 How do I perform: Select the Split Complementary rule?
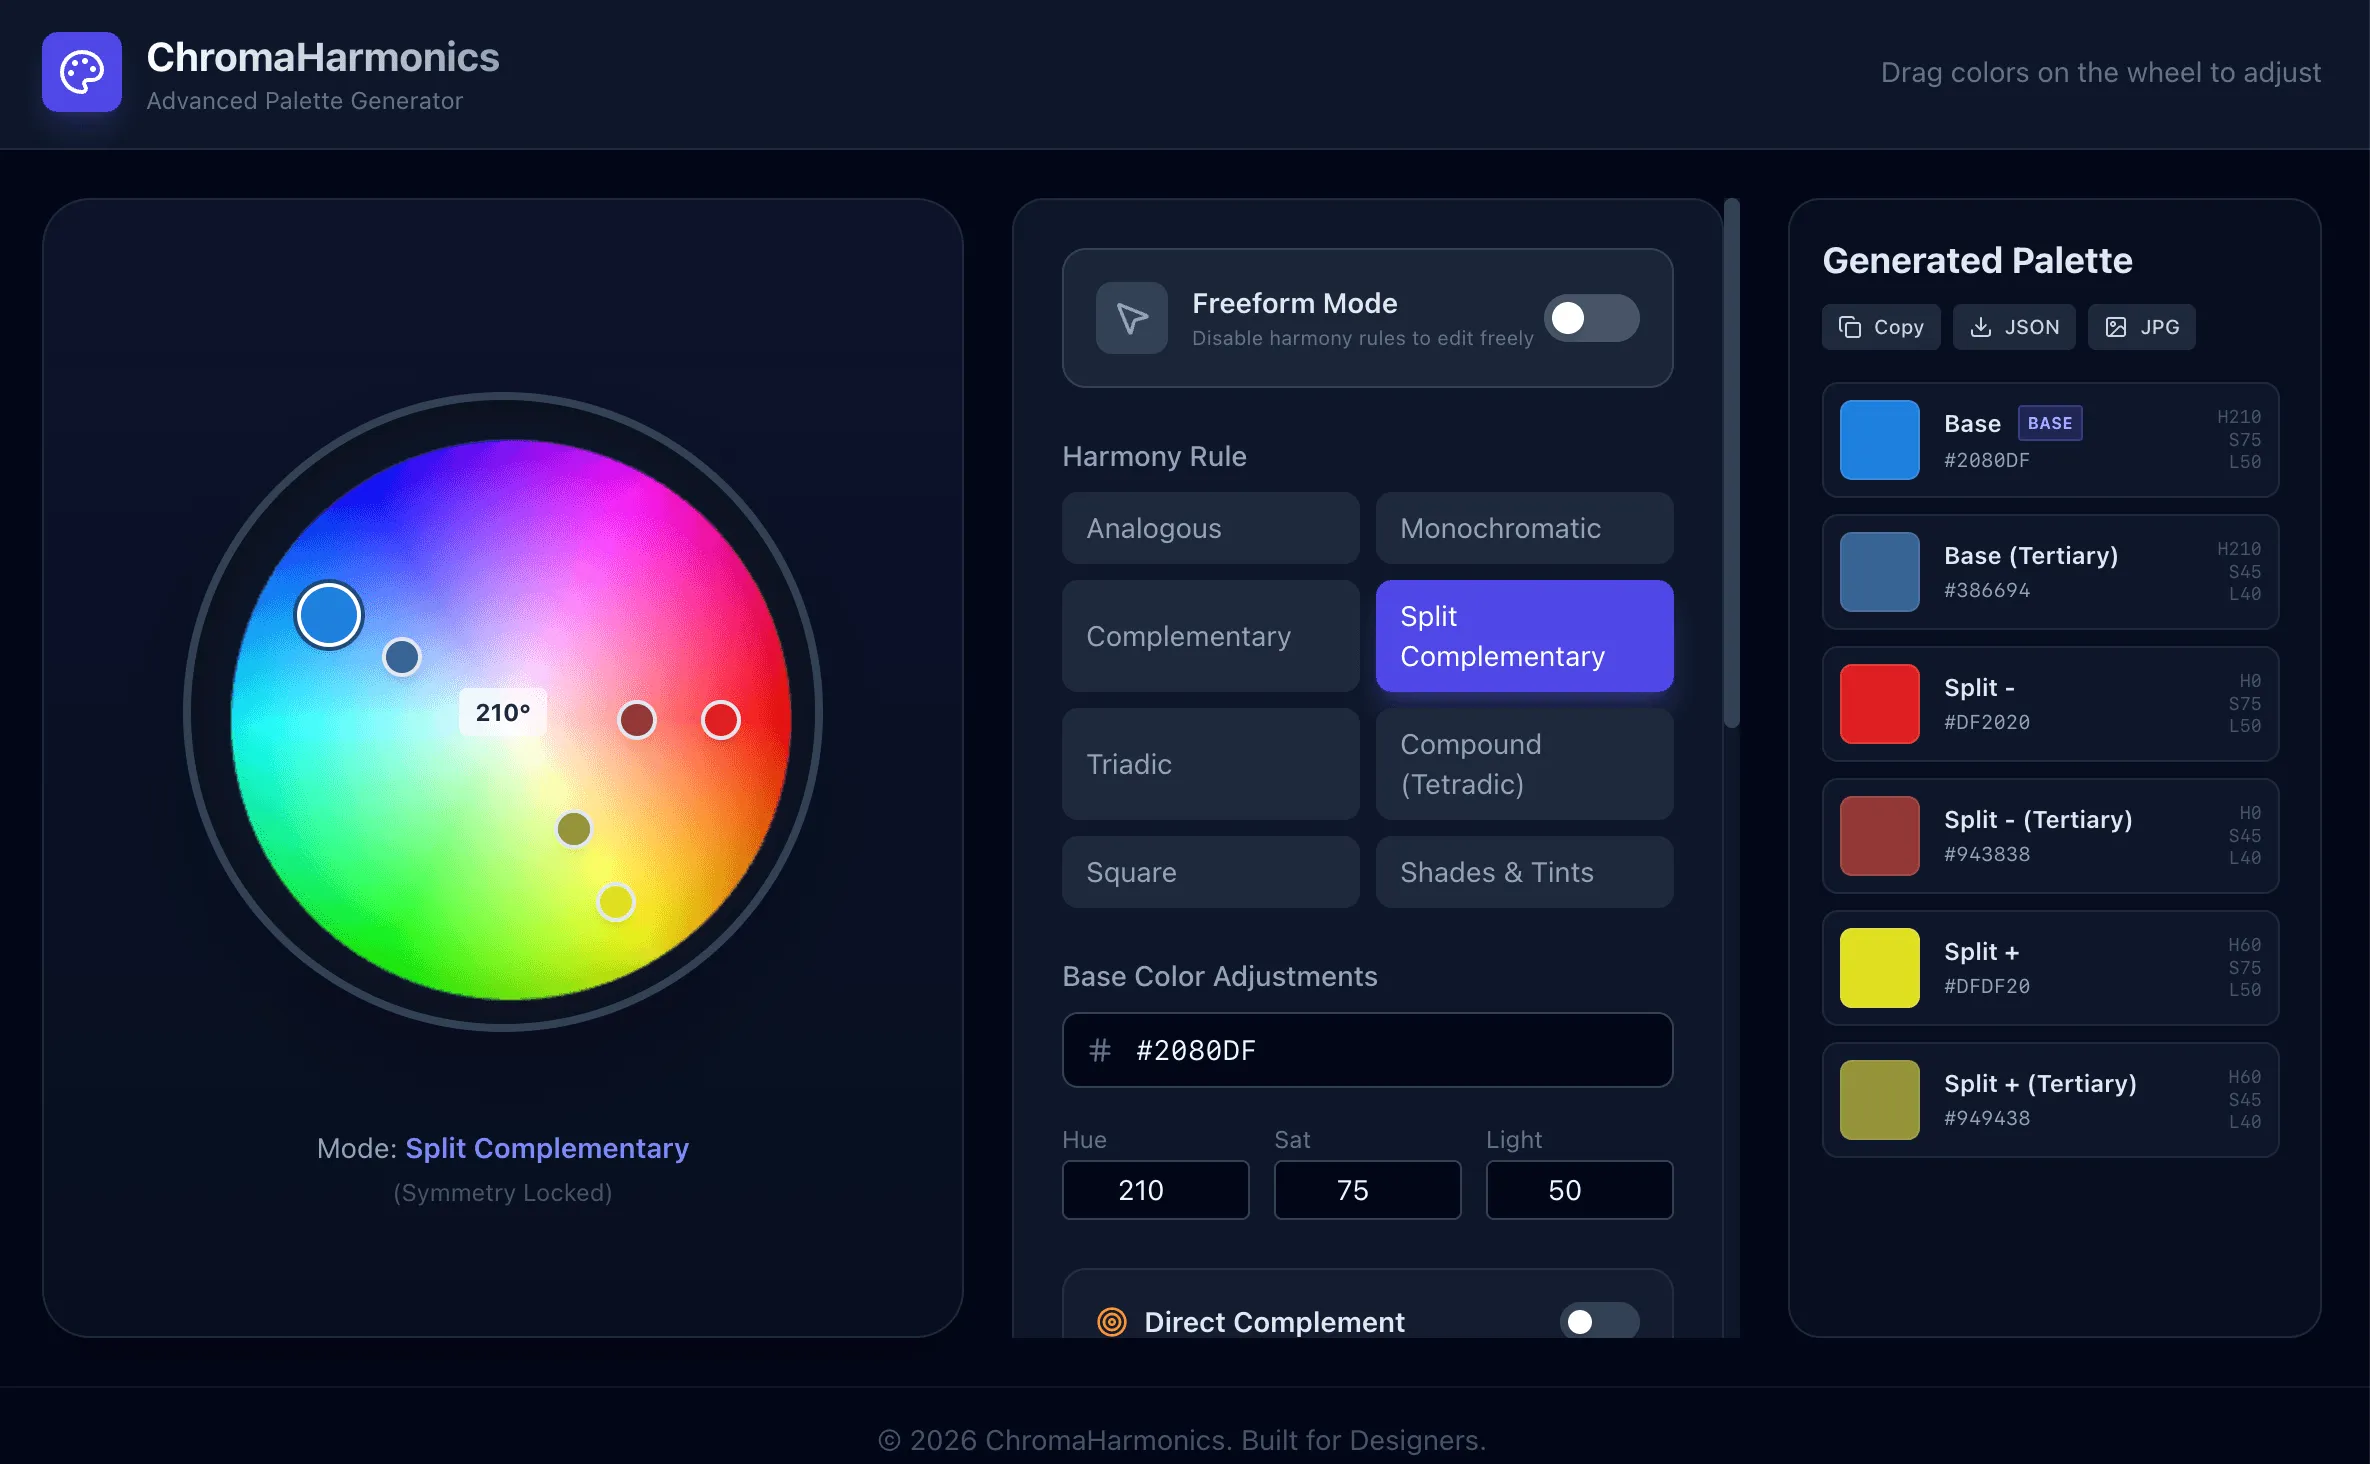(x=1525, y=636)
